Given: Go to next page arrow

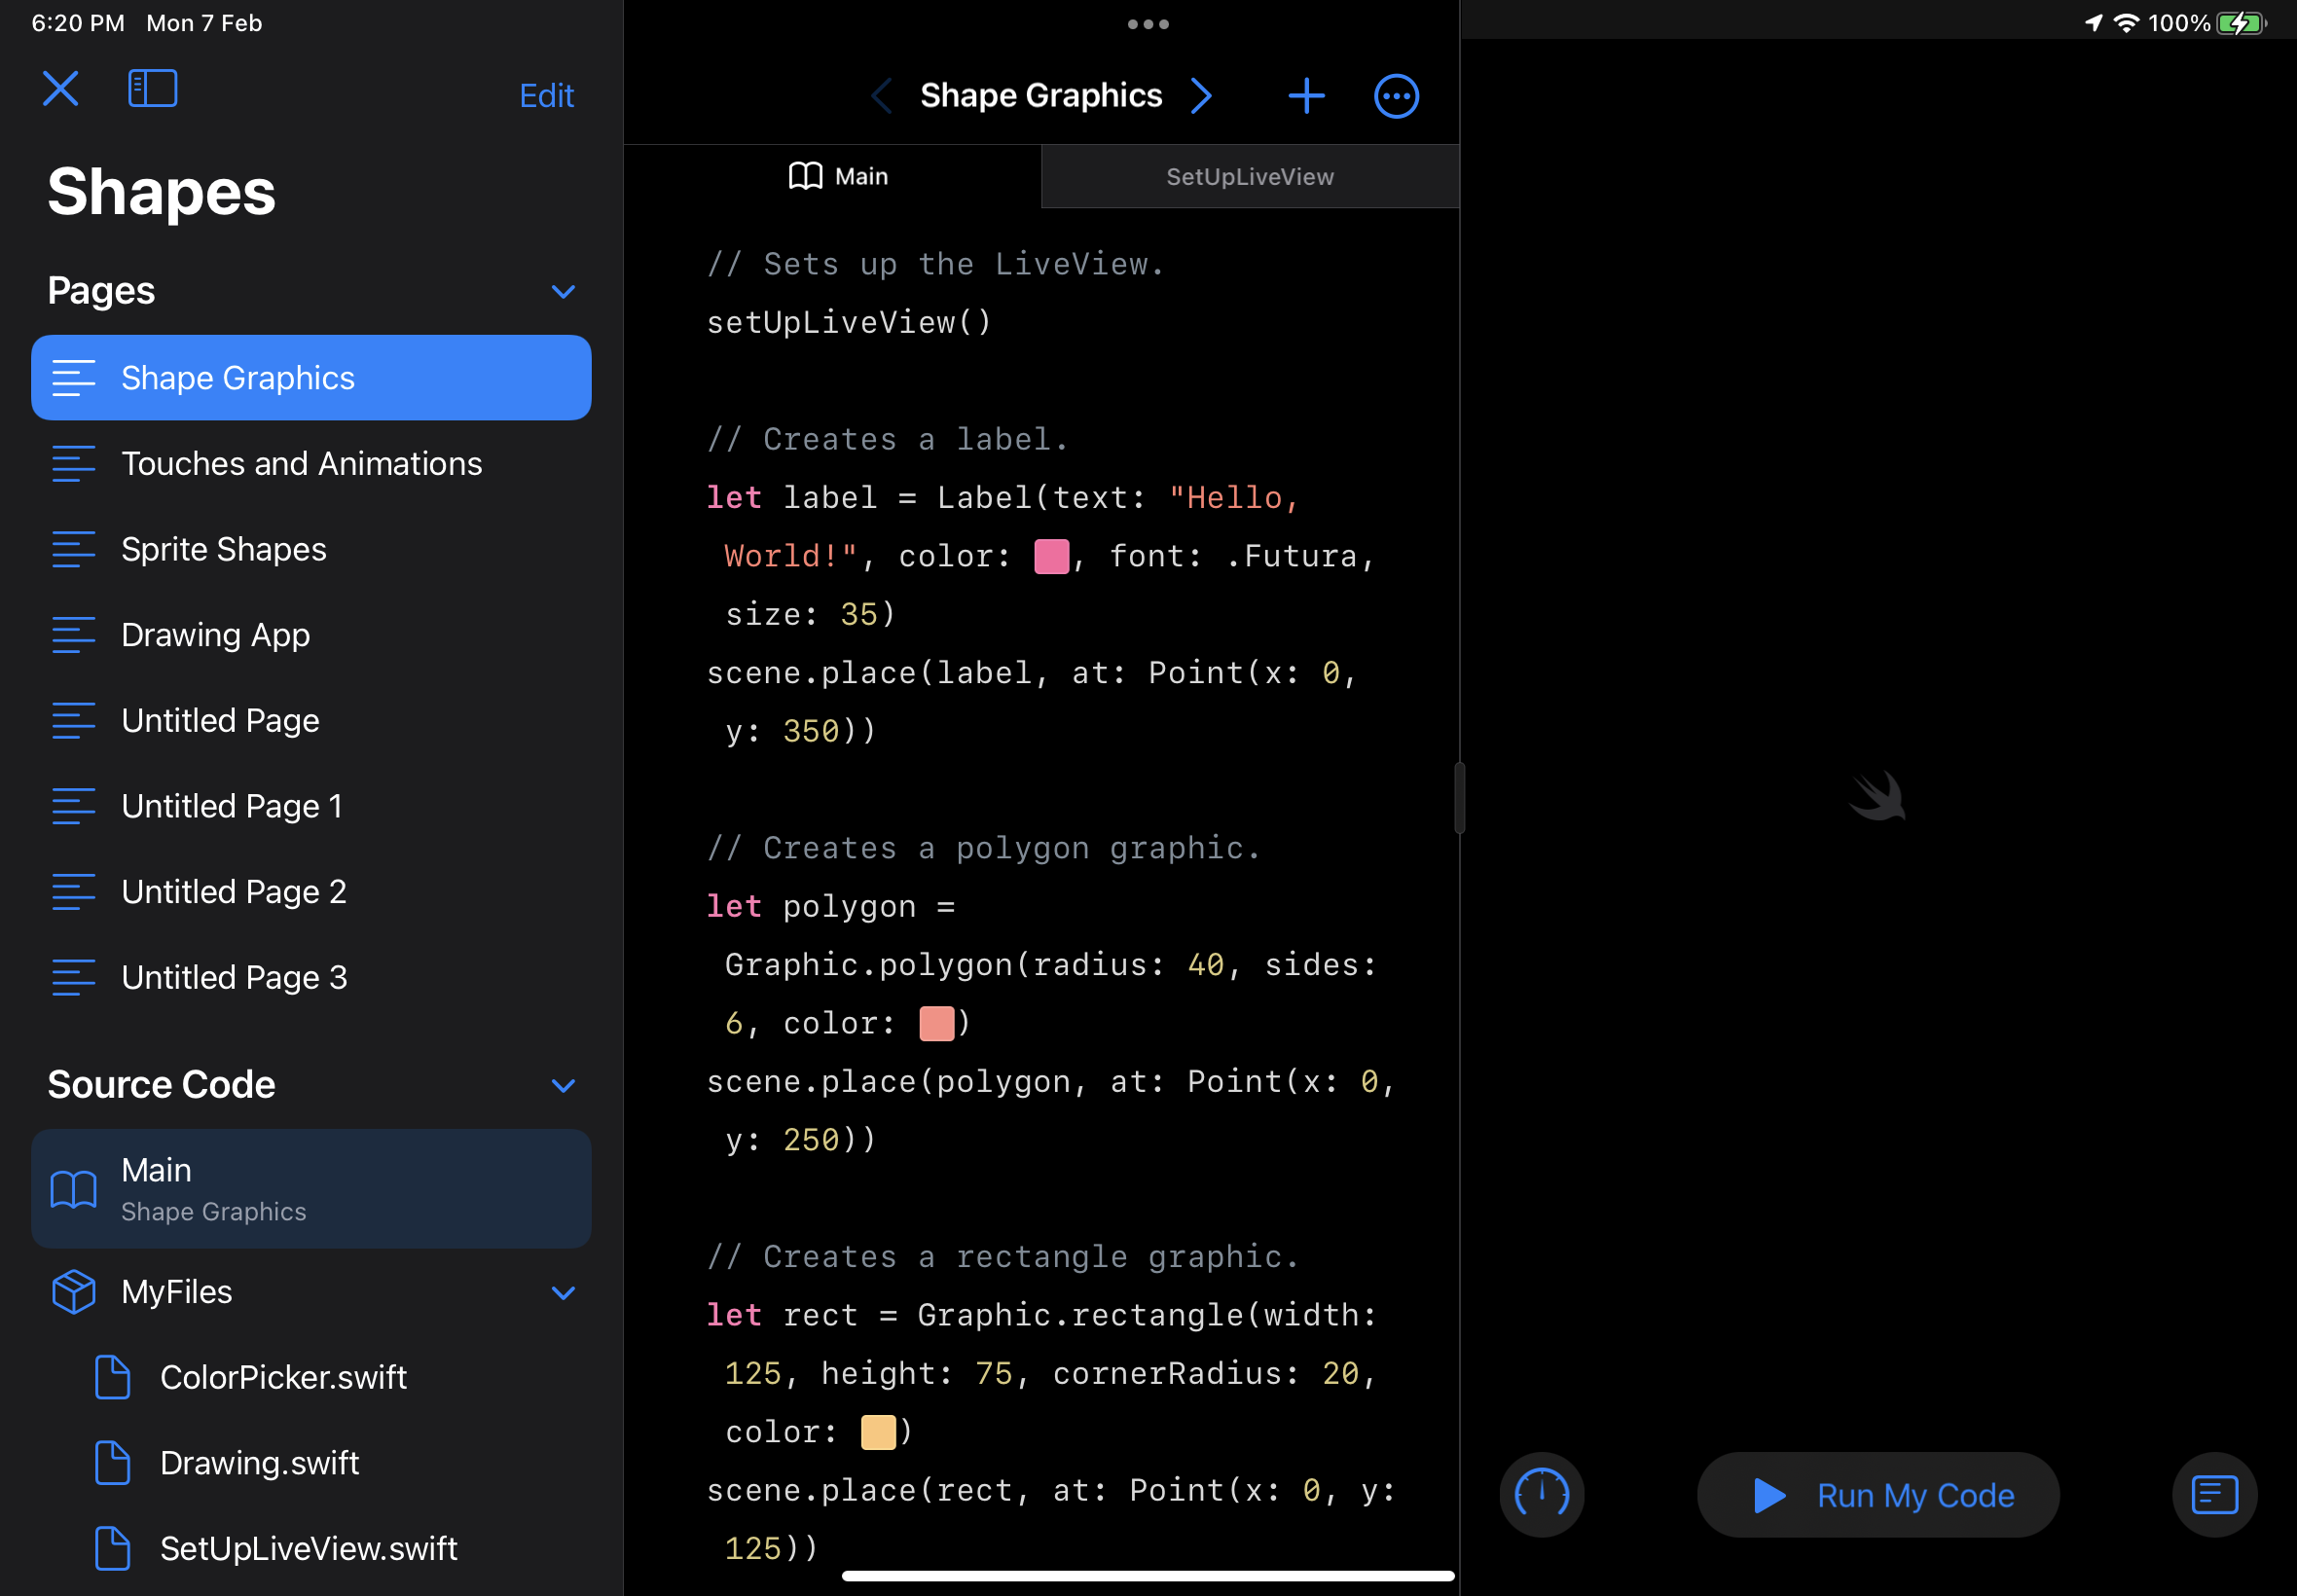Looking at the screenshot, I should coord(1201,96).
